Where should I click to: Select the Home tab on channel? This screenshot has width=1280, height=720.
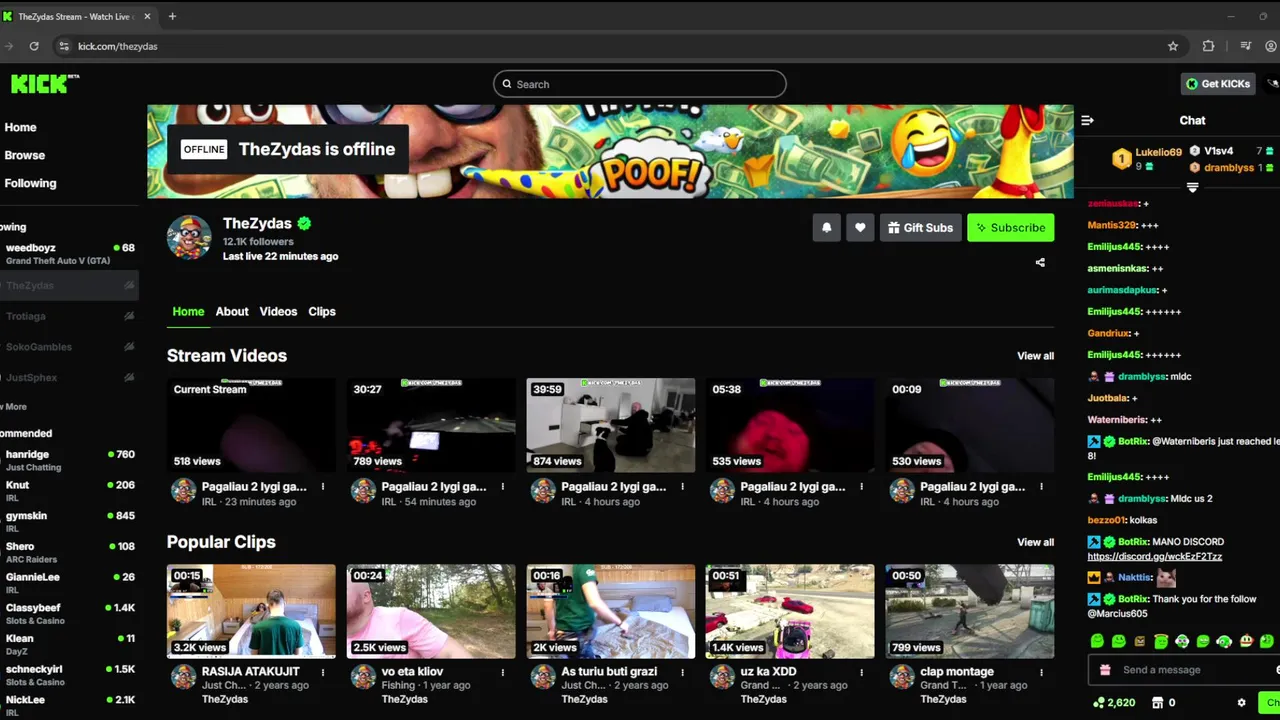point(188,312)
